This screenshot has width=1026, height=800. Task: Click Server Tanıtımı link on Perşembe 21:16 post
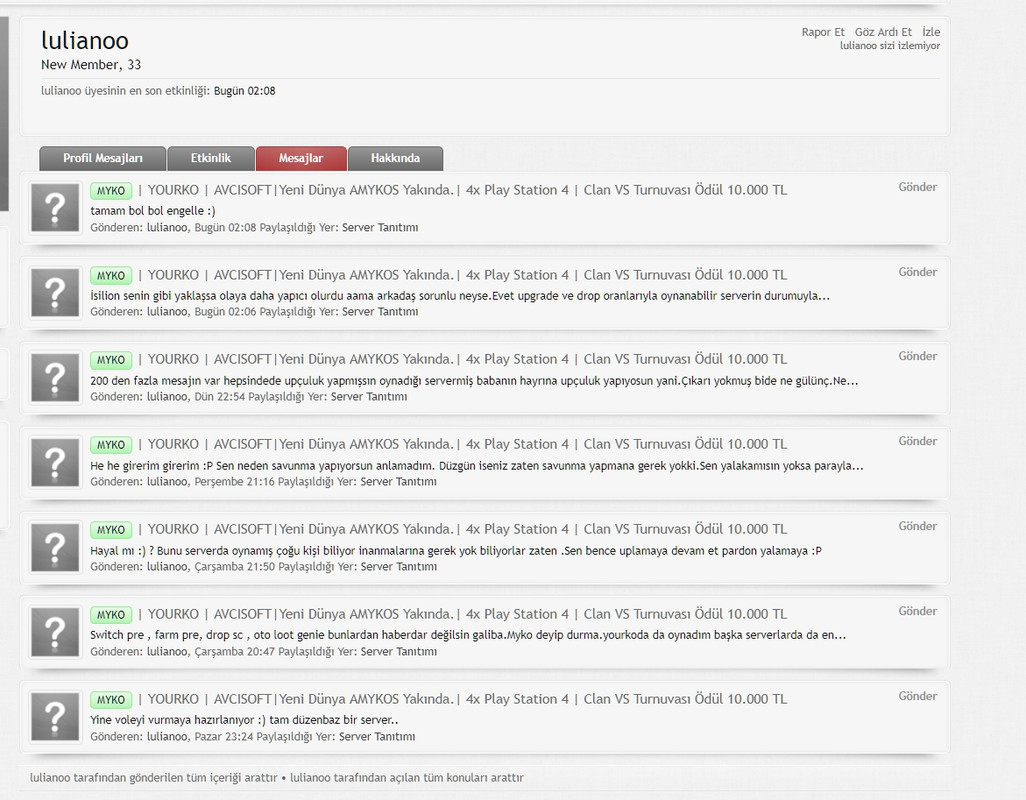(398, 482)
